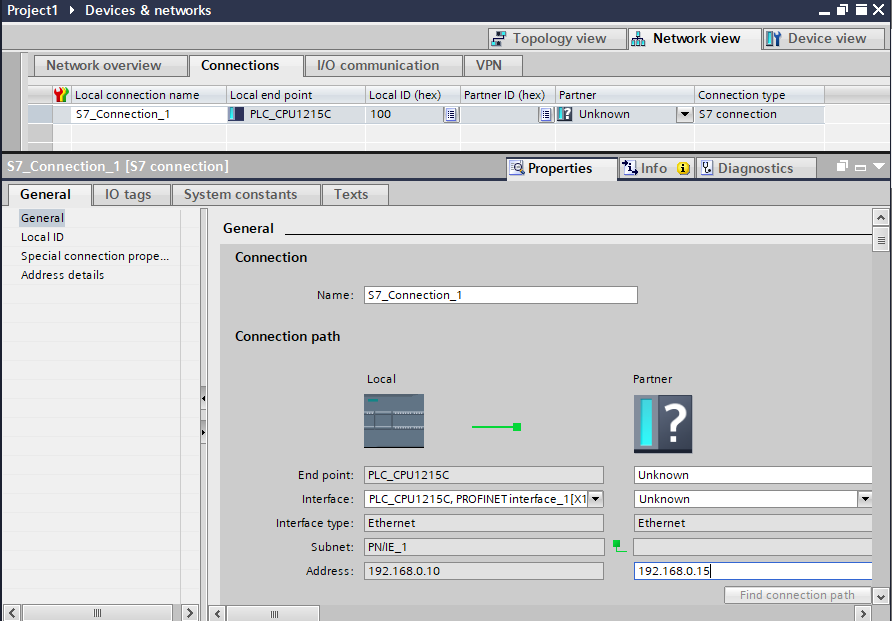Expand the Partner Interface dropdown
Image resolution: width=892 pixels, height=621 pixels.
[864, 499]
